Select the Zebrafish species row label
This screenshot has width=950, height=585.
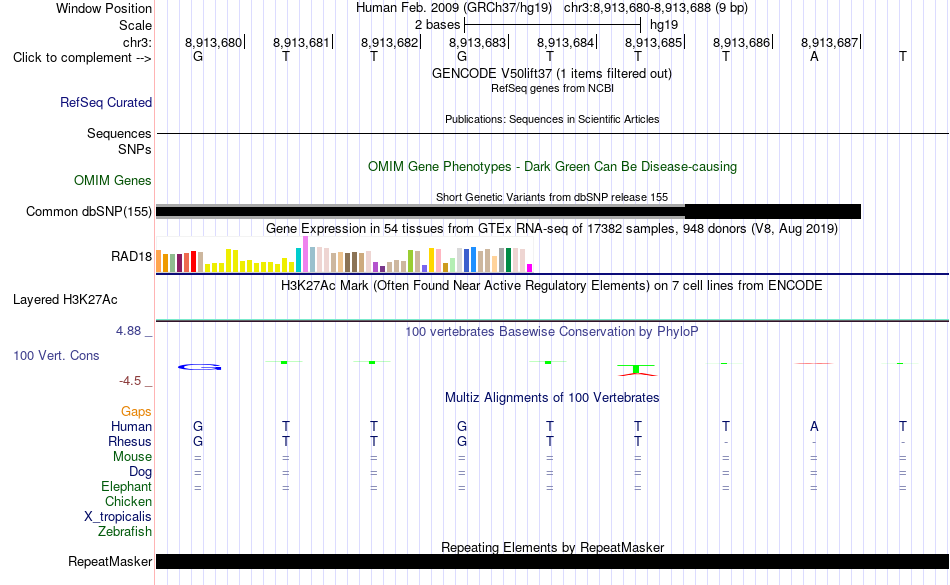coord(125,531)
